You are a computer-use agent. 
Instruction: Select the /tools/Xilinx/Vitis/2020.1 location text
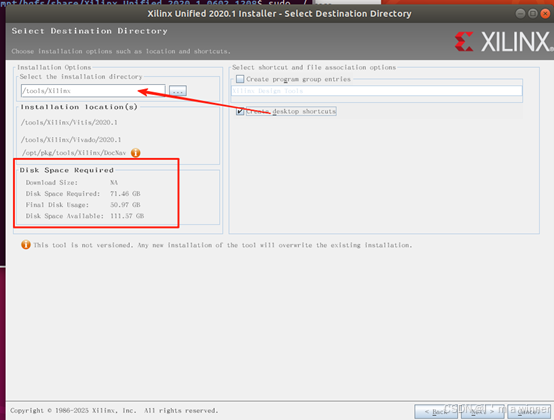click(x=69, y=123)
